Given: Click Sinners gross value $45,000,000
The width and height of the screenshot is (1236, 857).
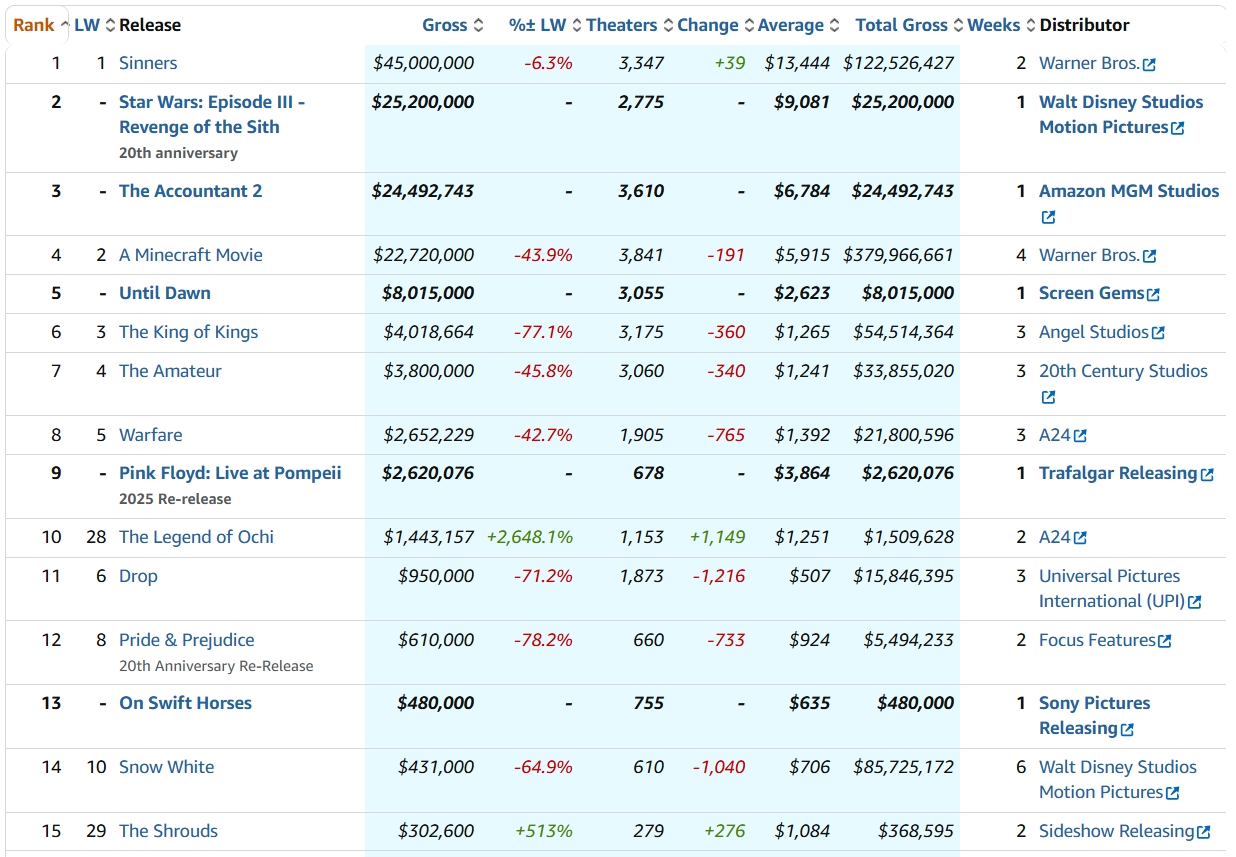Looking at the screenshot, I should 423,63.
